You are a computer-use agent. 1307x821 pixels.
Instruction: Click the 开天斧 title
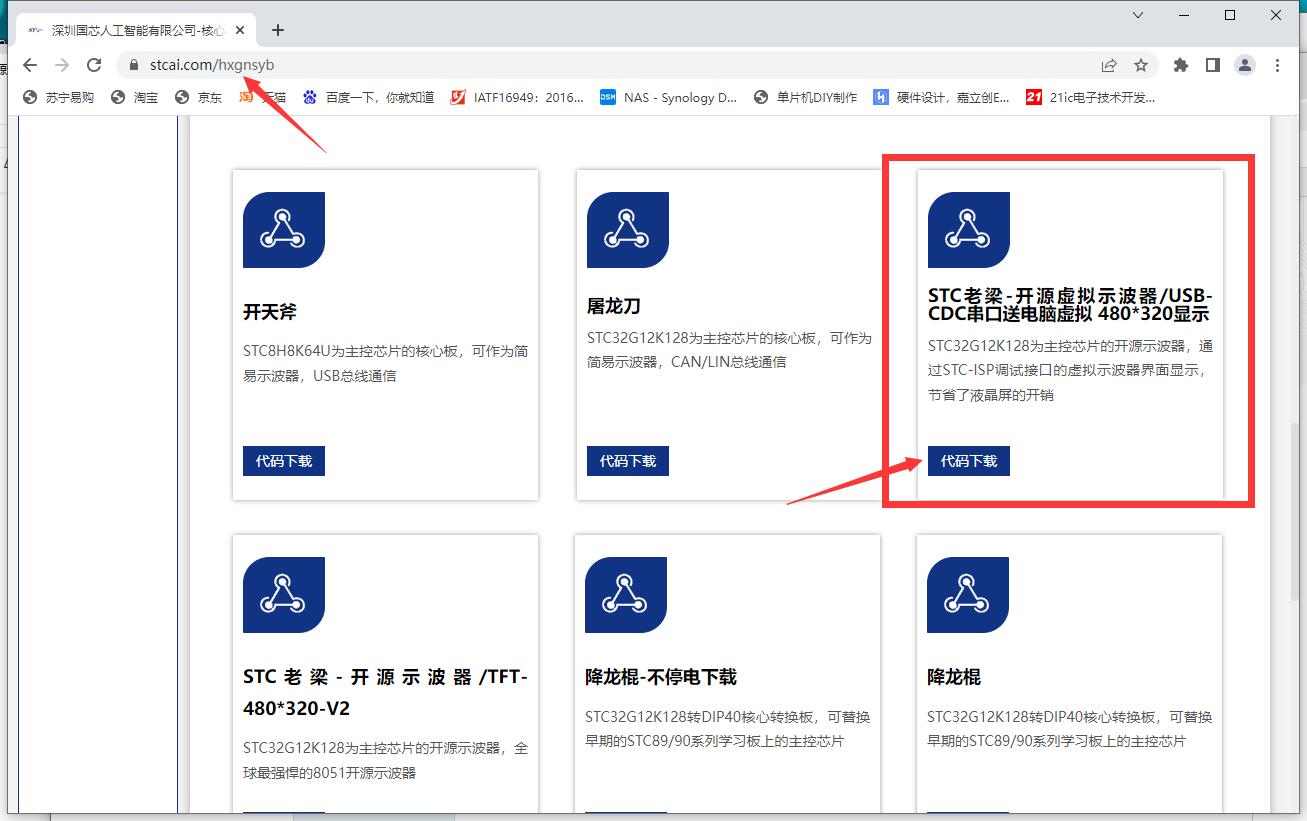(270, 312)
